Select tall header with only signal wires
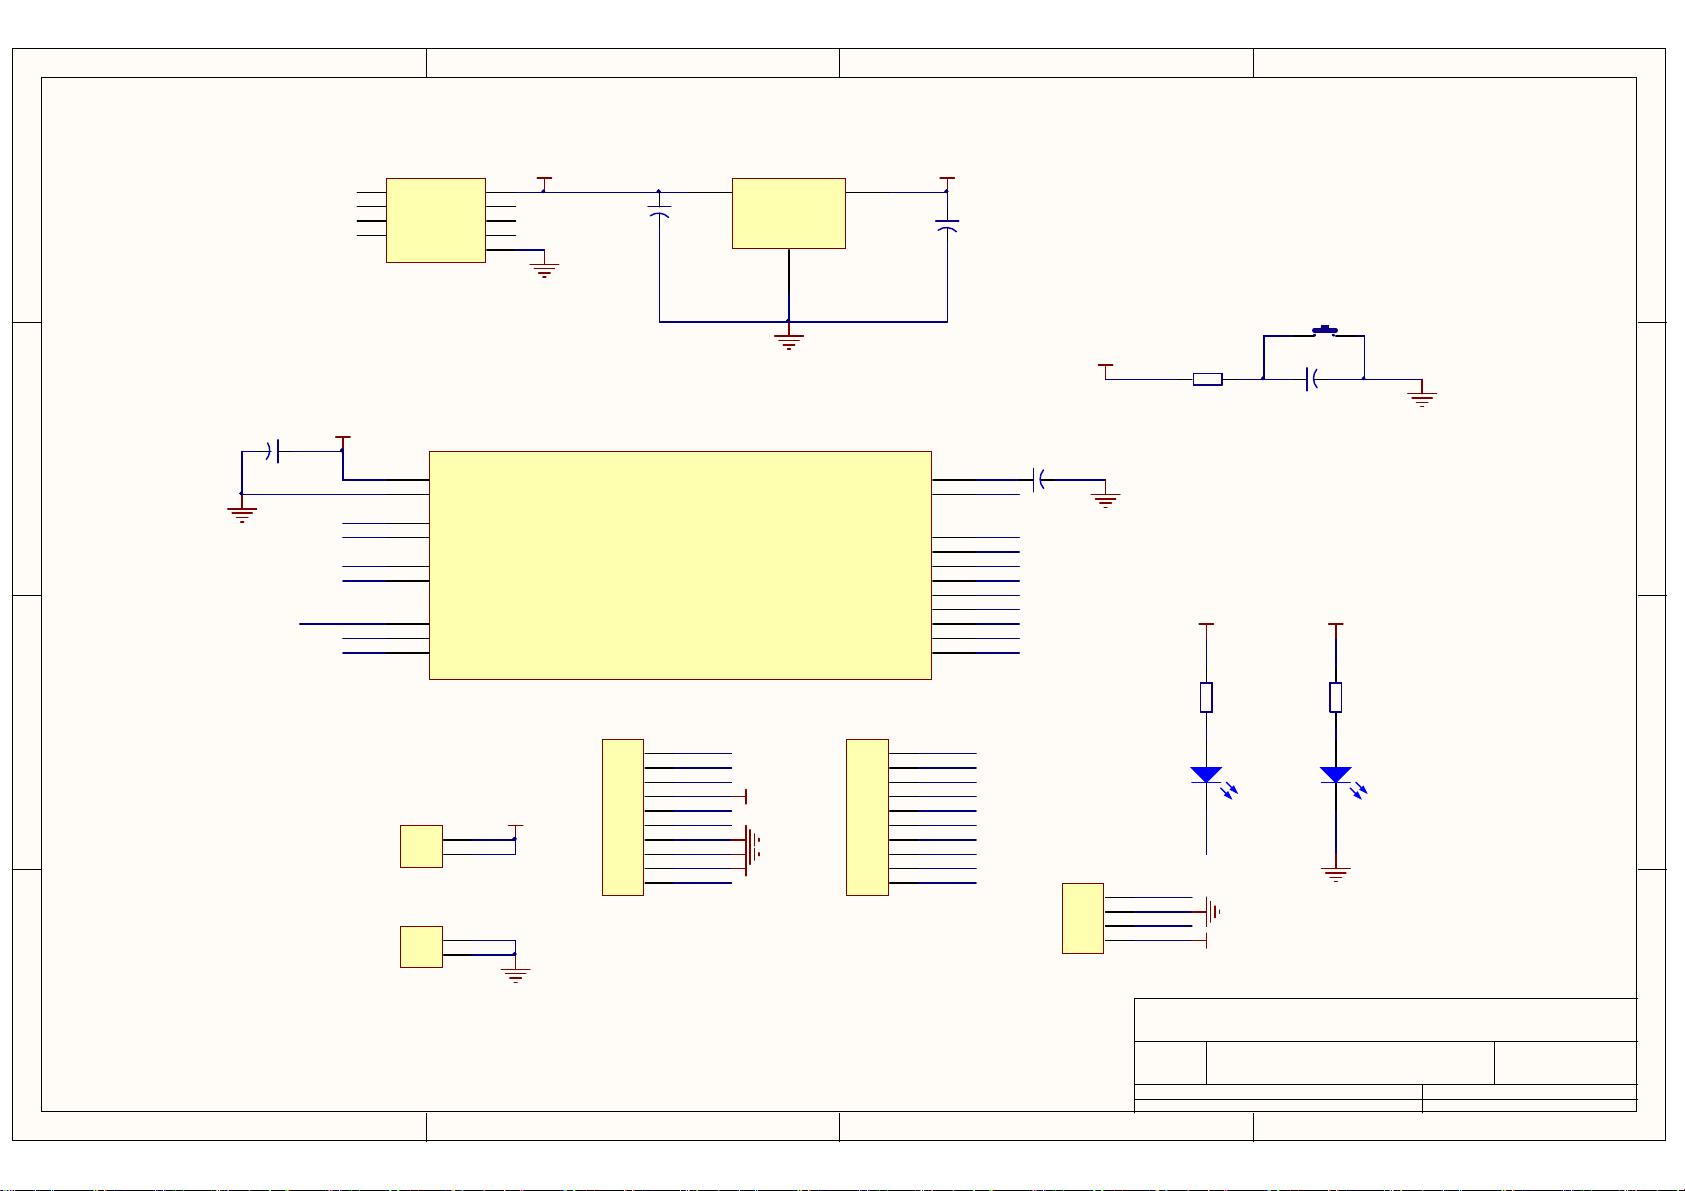This screenshot has height=1191, width=1685. pyautogui.click(x=867, y=817)
